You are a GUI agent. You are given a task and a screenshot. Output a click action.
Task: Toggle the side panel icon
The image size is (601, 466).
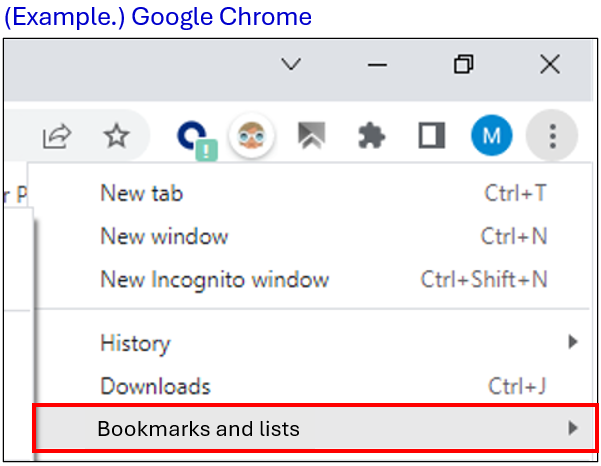[x=431, y=137]
